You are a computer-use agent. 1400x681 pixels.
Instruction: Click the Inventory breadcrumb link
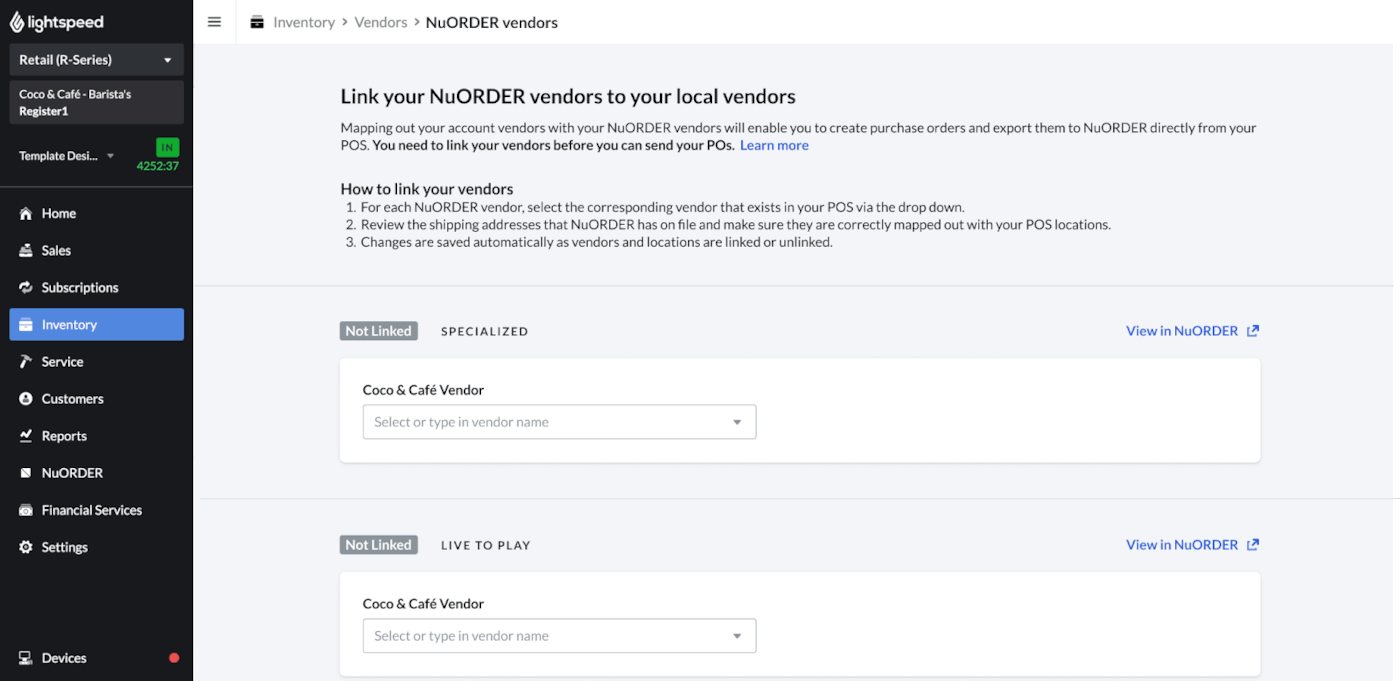click(304, 22)
